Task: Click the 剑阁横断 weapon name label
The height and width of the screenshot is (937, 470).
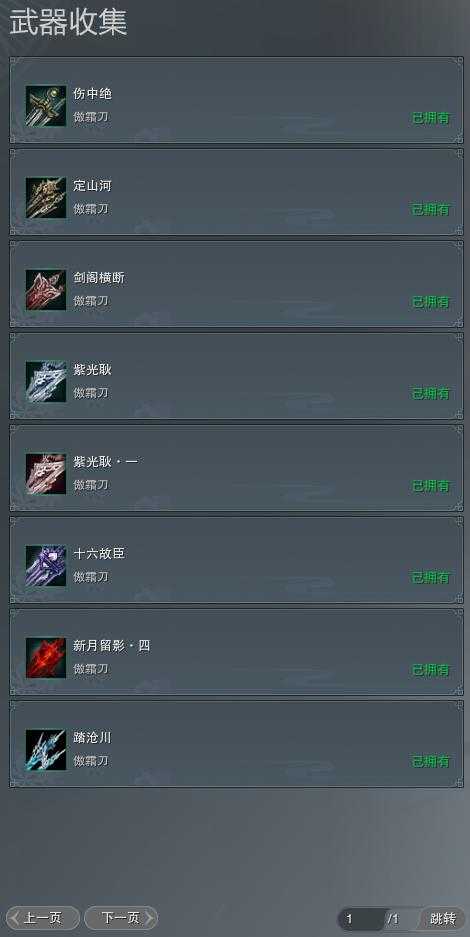Action: point(99,278)
